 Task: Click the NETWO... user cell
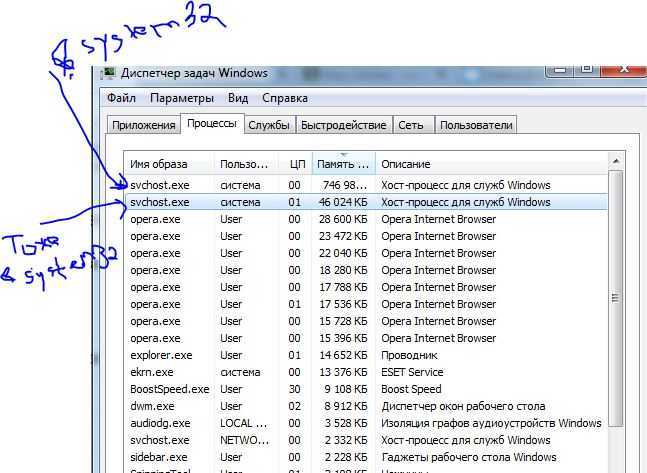click(244, 440)
